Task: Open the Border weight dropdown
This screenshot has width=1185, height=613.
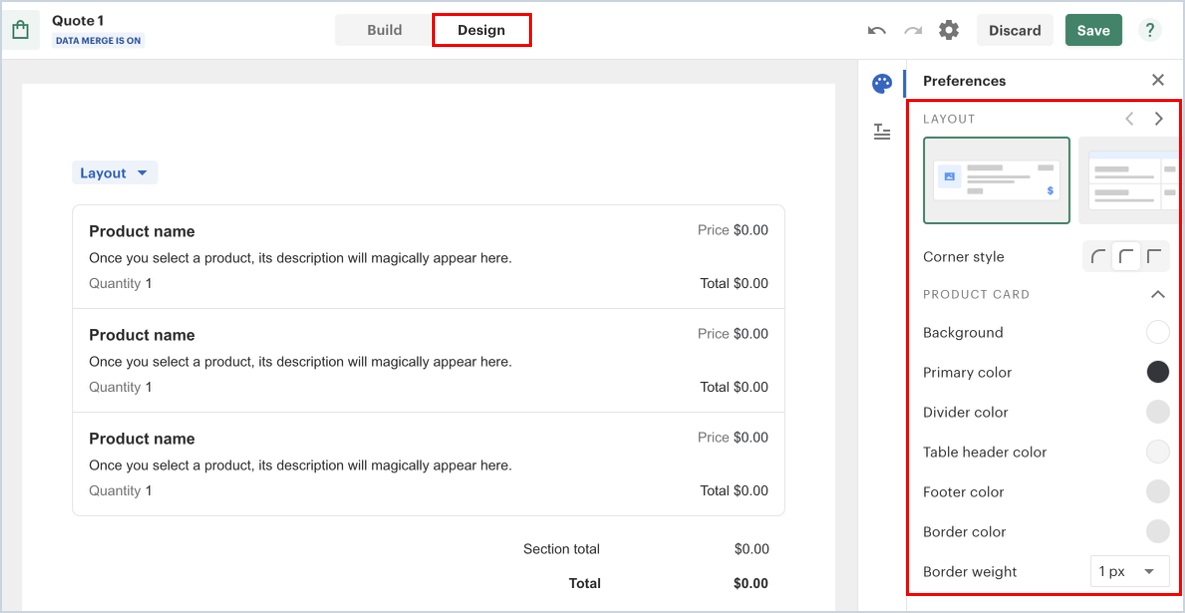Action: click(1129, 571)
